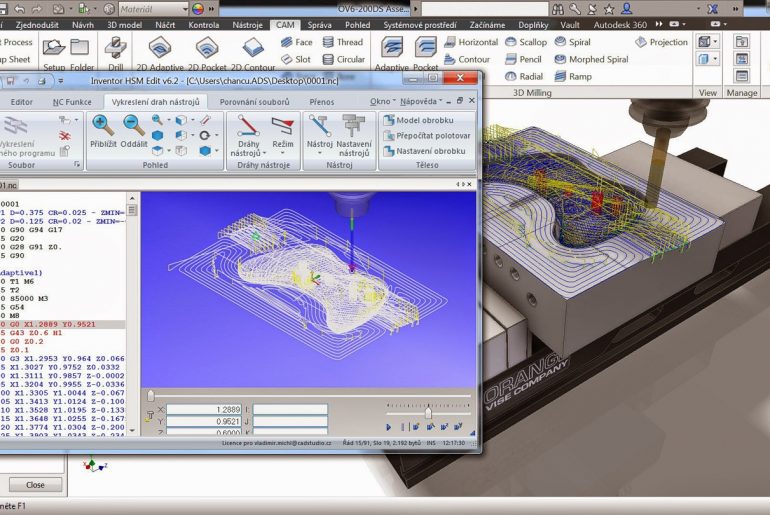
Task: Select the 2D Pocket toolpath icon
Action: pyautogui.click(x=206, y=47)
